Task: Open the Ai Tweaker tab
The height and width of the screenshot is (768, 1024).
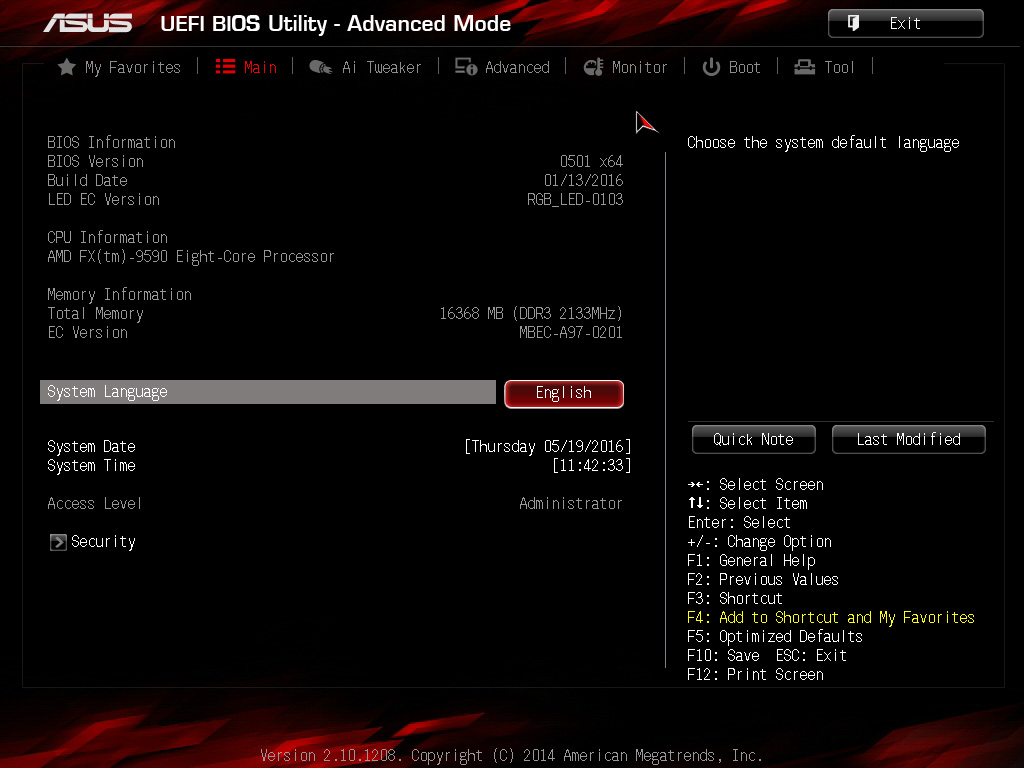Action: (365, 67)
